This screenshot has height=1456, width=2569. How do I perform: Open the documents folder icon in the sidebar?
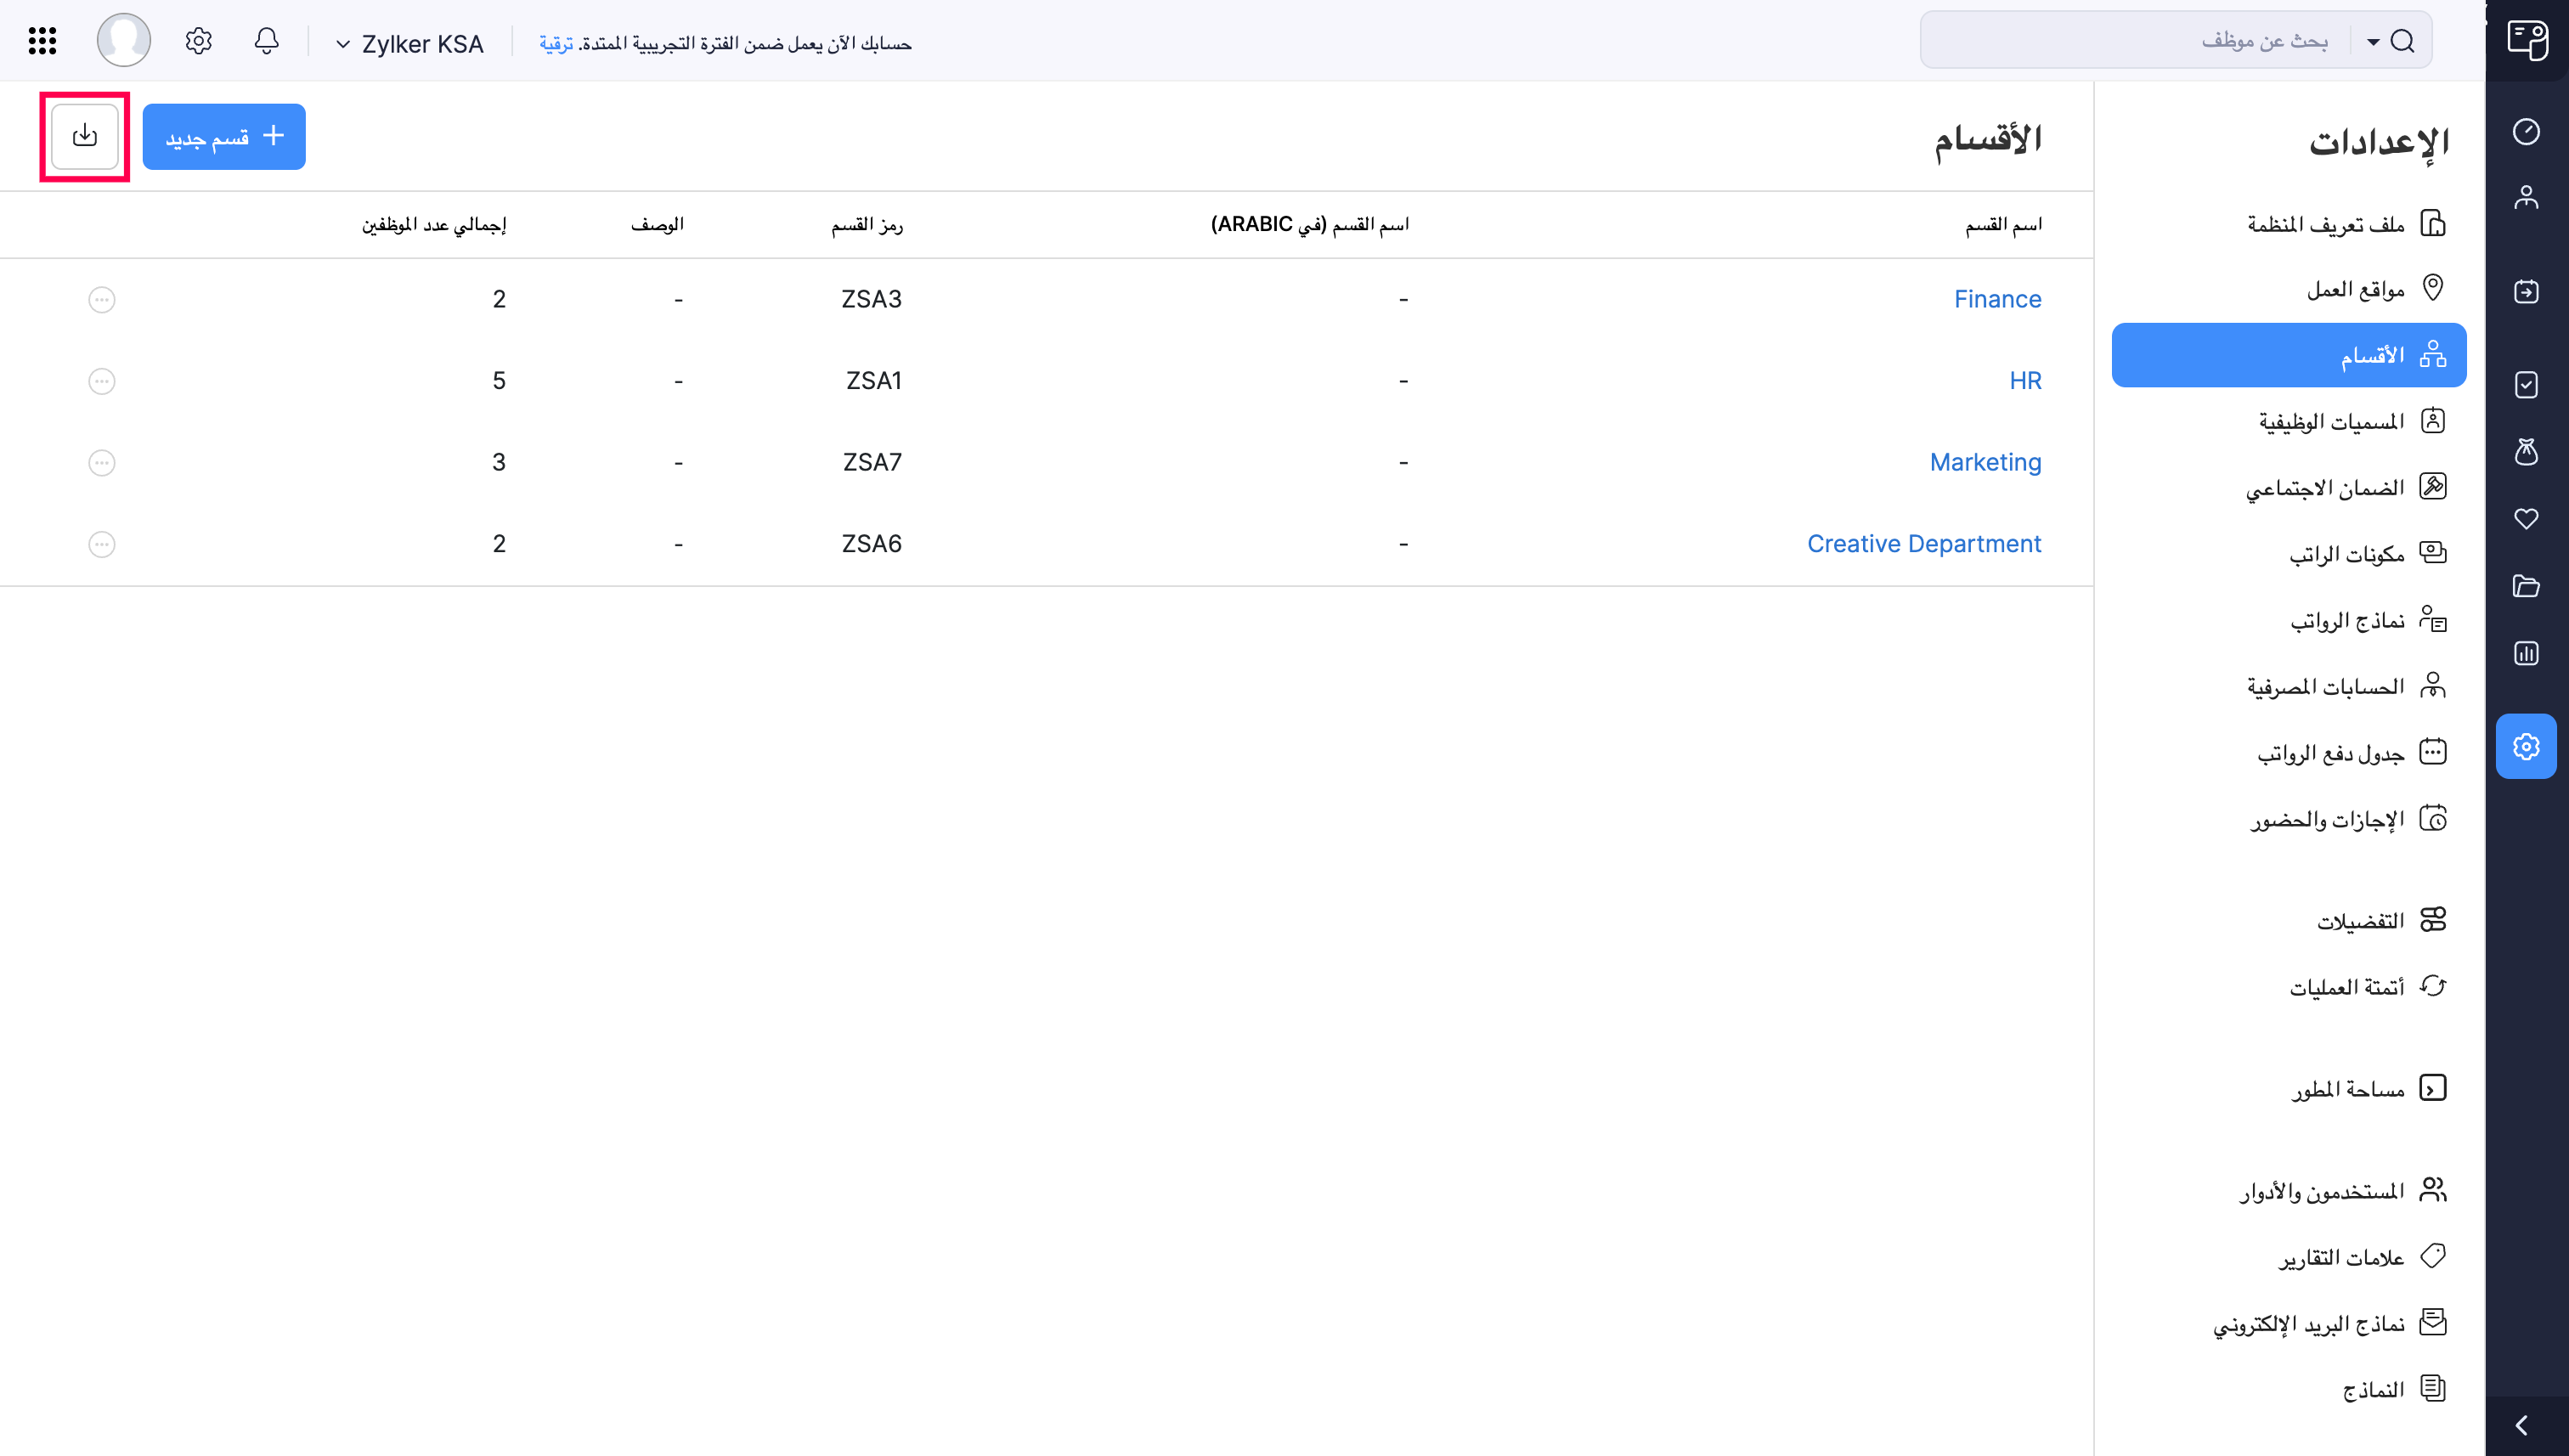click(2528, 586)
